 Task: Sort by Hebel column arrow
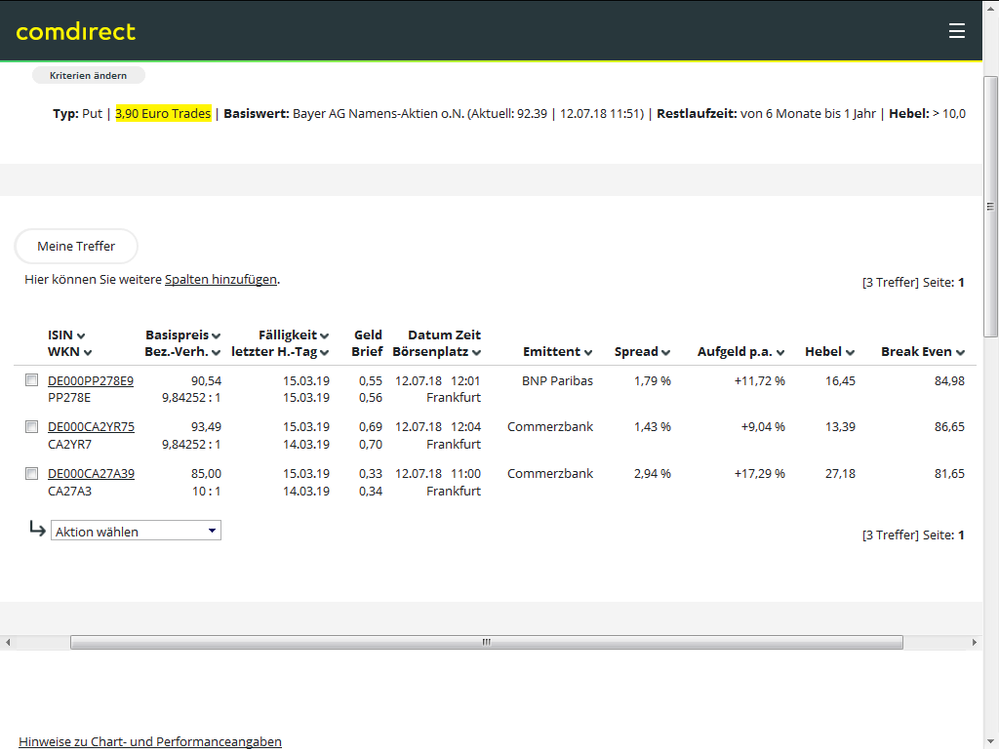tap(850, 352)
